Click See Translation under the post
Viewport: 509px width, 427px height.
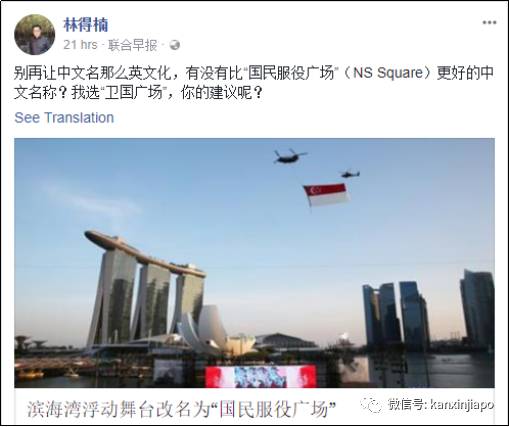coord(64,117)
